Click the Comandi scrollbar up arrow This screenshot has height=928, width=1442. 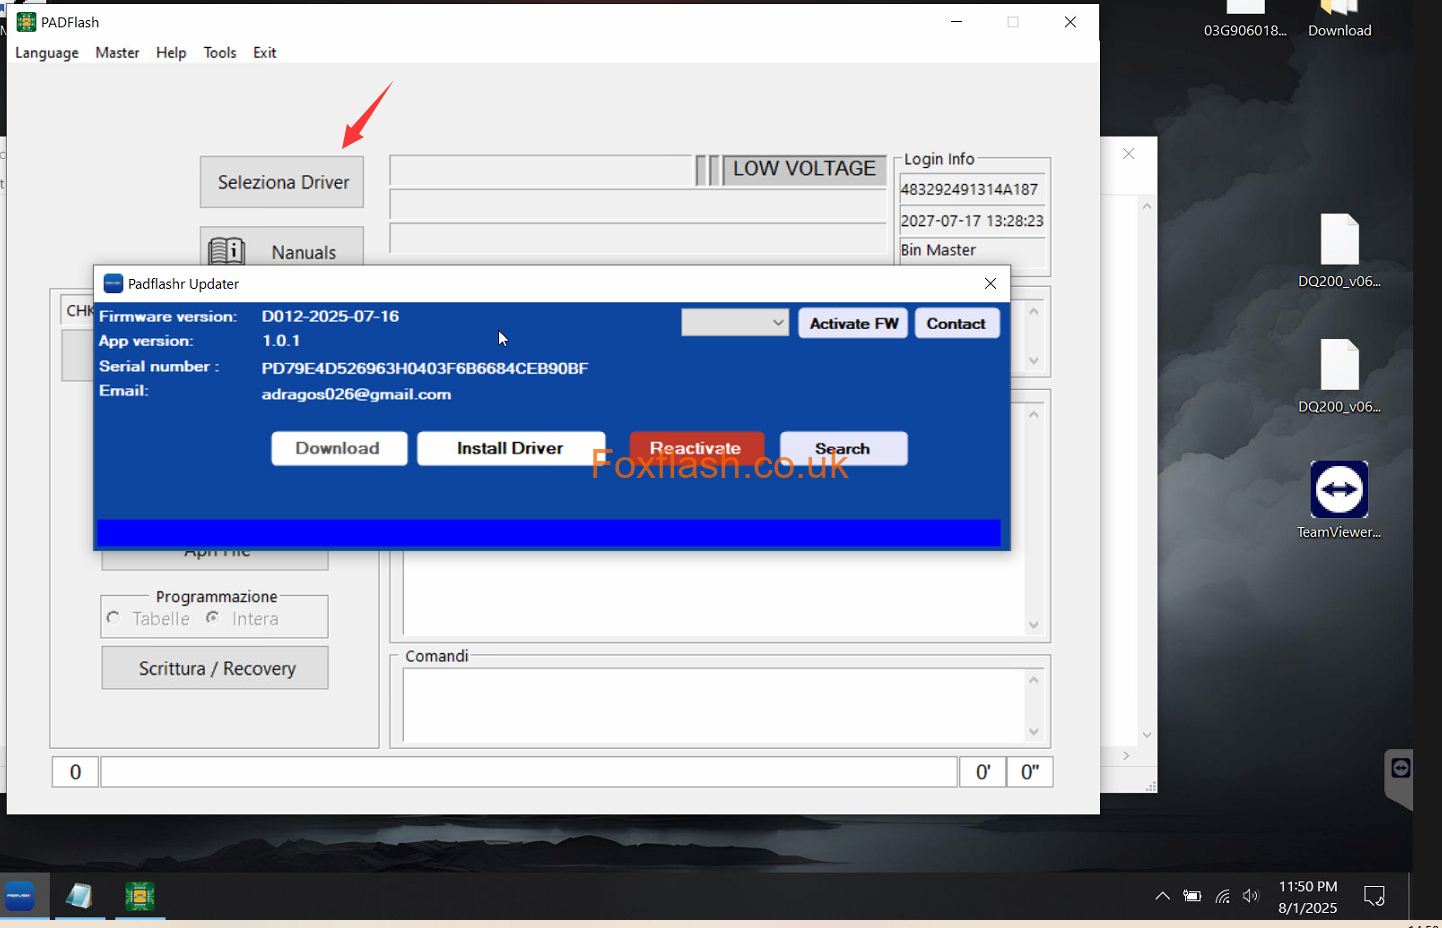(1034, 680)
